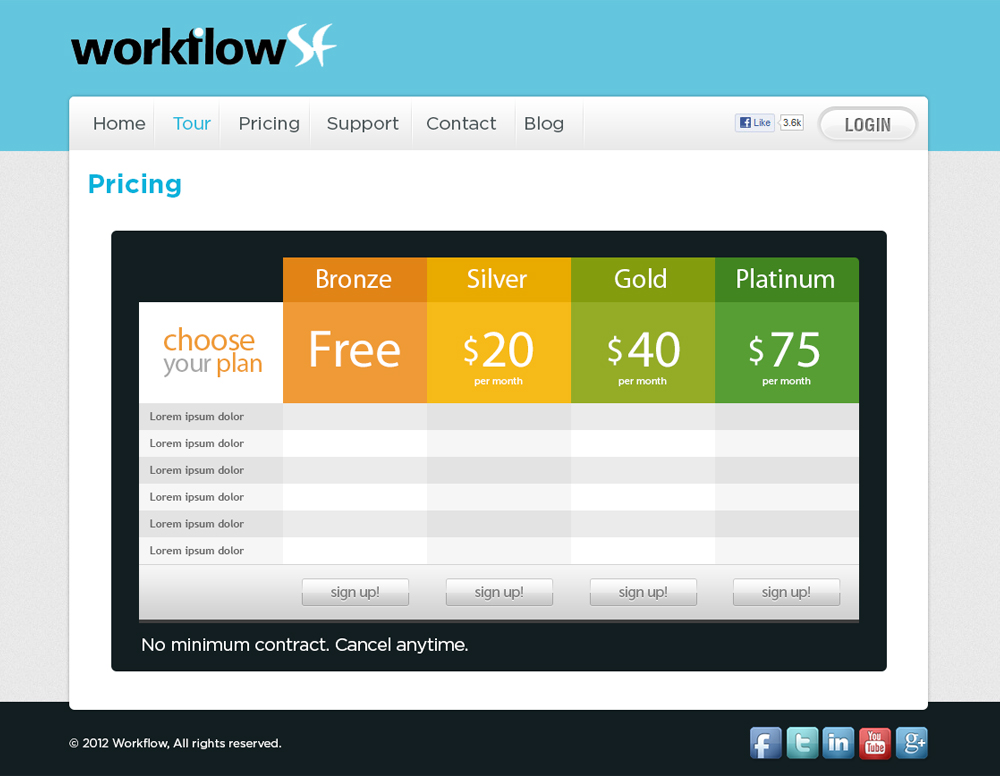Sign up for the Silver plan
The width and height of the screenshot is (1000, 776).
tap(499, 592)
